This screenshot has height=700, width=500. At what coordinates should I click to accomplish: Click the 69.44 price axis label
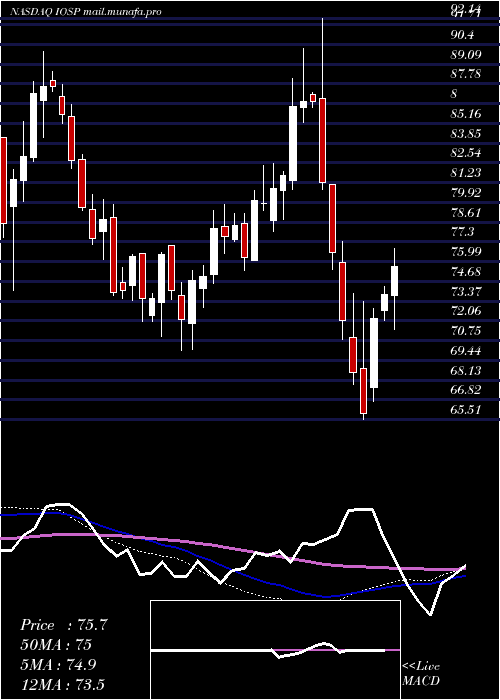click(466, 350)
